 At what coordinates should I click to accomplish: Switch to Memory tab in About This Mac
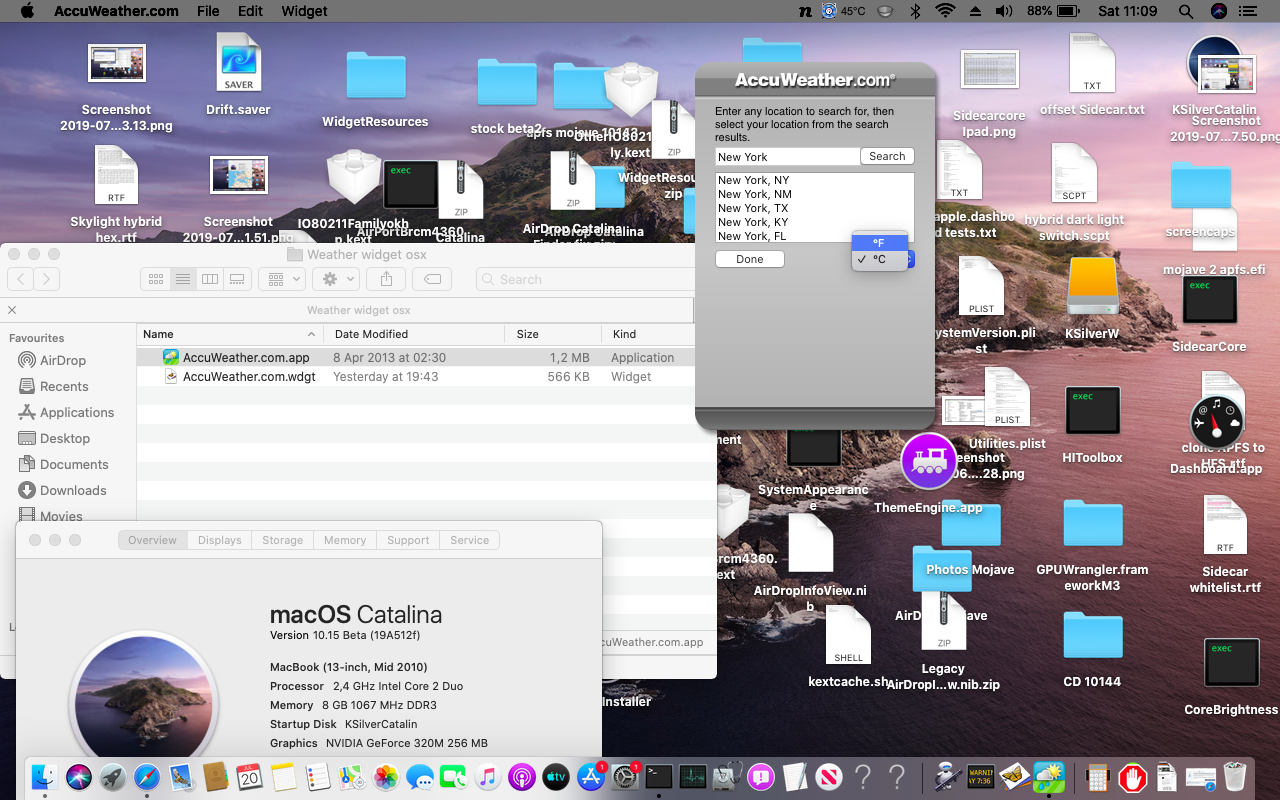[345, 540]
